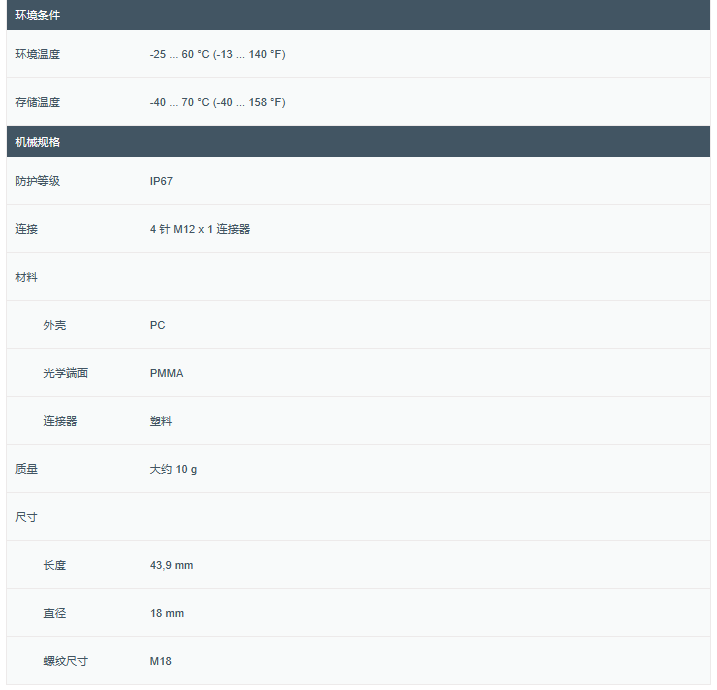Select the 直径 sub-item label
717x690 pixels.
[x=55, y=613]
